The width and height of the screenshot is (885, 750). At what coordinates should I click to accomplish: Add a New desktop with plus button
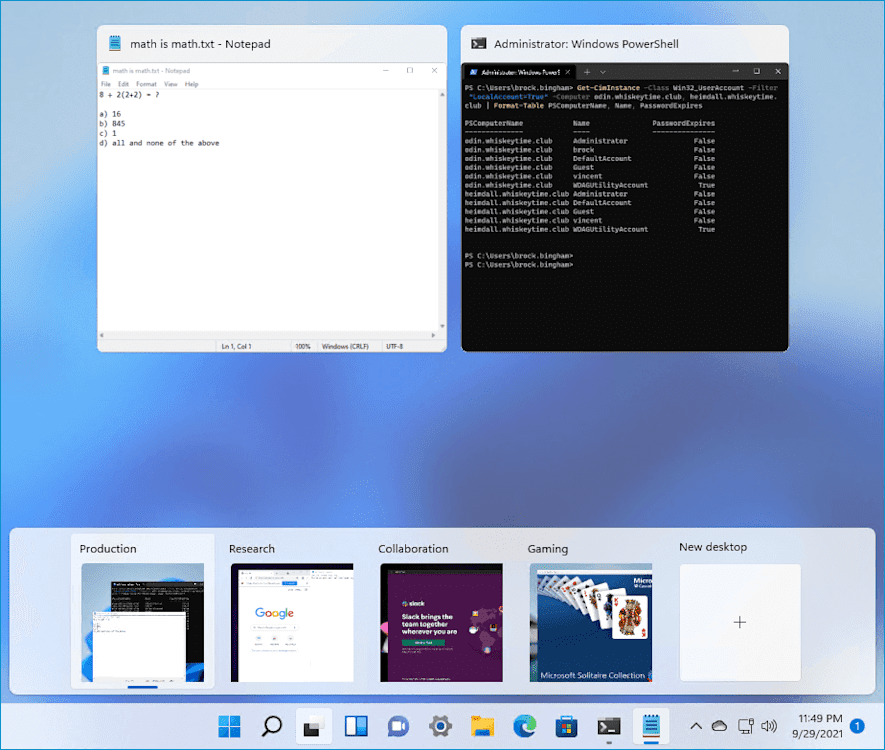[740, 622]
